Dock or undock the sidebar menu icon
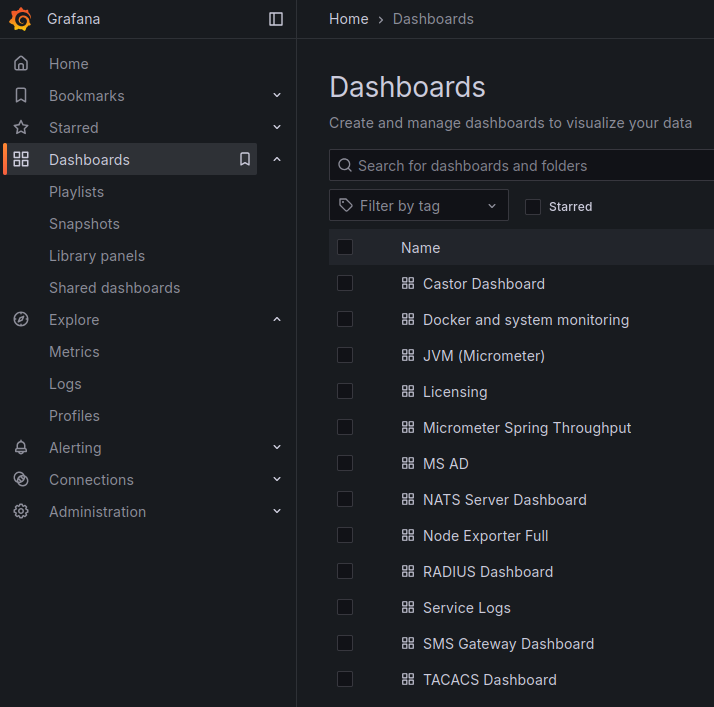 276,19
